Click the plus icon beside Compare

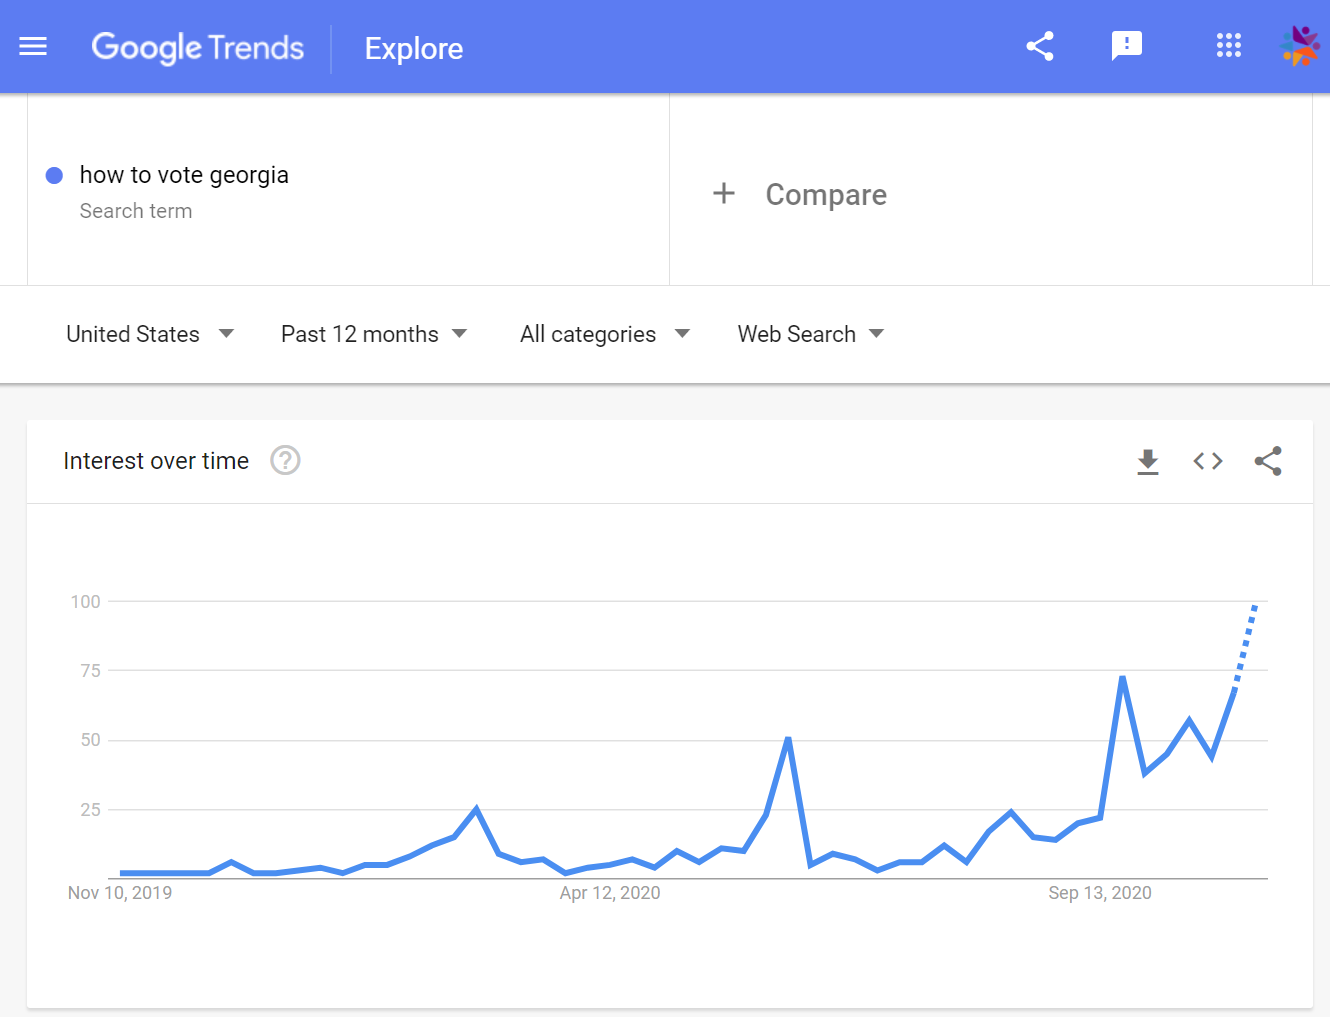tap(724, 193)
